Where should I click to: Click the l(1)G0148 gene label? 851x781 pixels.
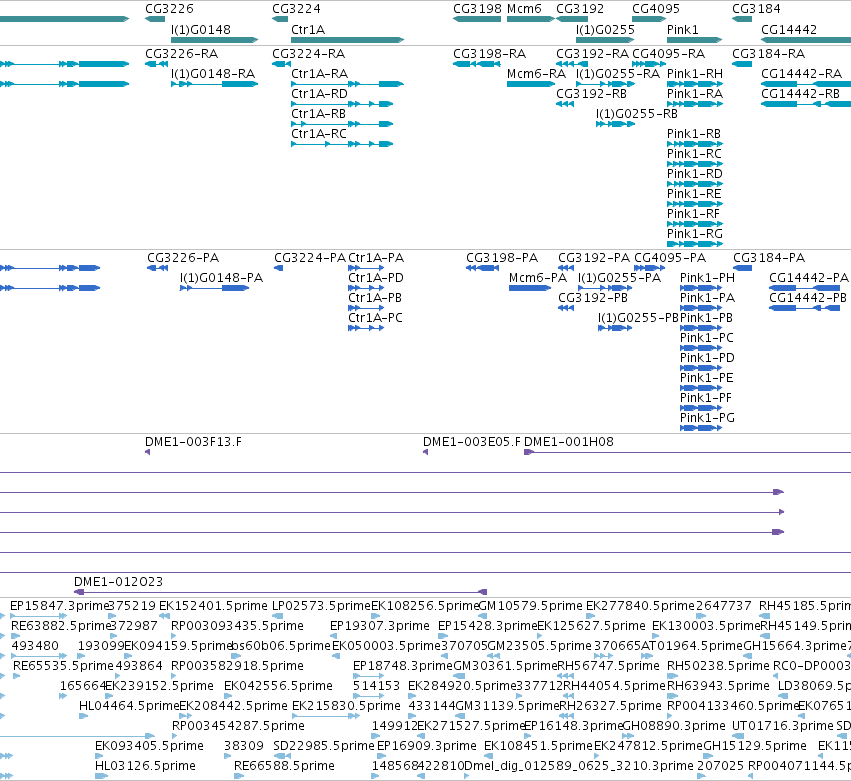(201, 29)
